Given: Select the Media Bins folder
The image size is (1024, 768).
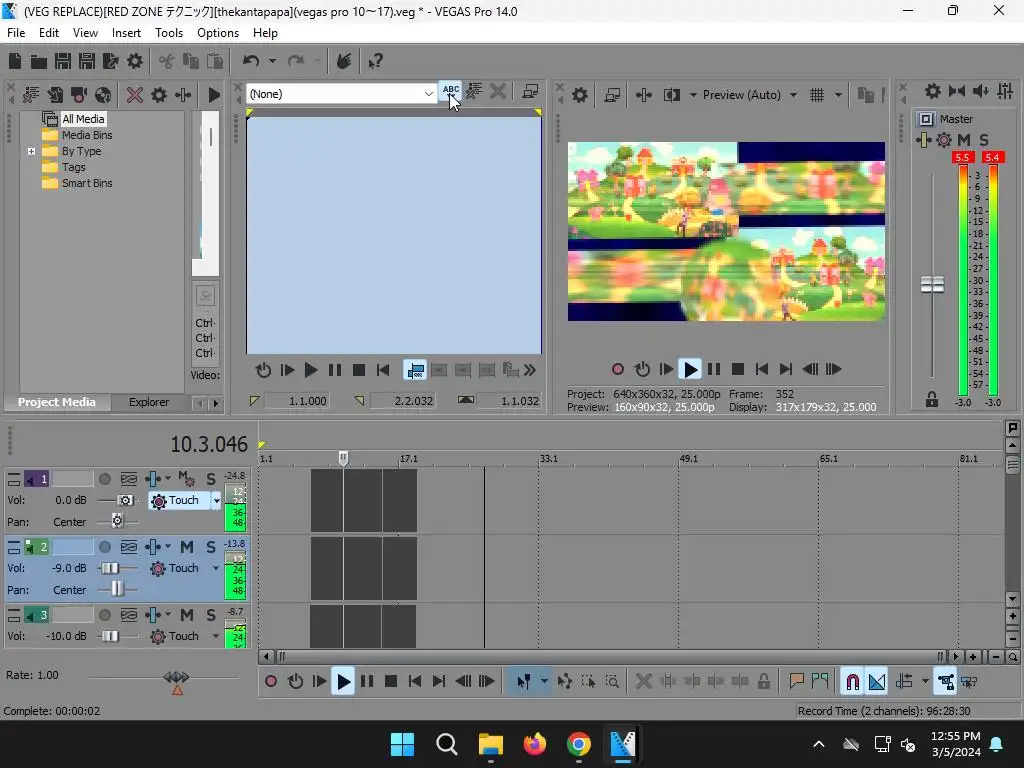Looking at the screenshot, I should pos(86,135).
